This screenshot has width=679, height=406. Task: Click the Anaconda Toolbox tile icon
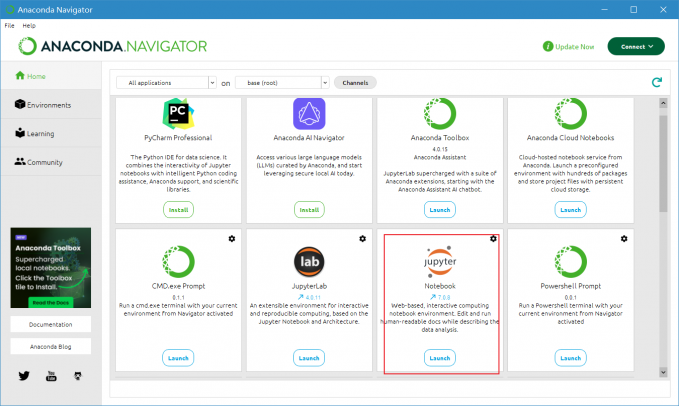click(x=440, y=114)
